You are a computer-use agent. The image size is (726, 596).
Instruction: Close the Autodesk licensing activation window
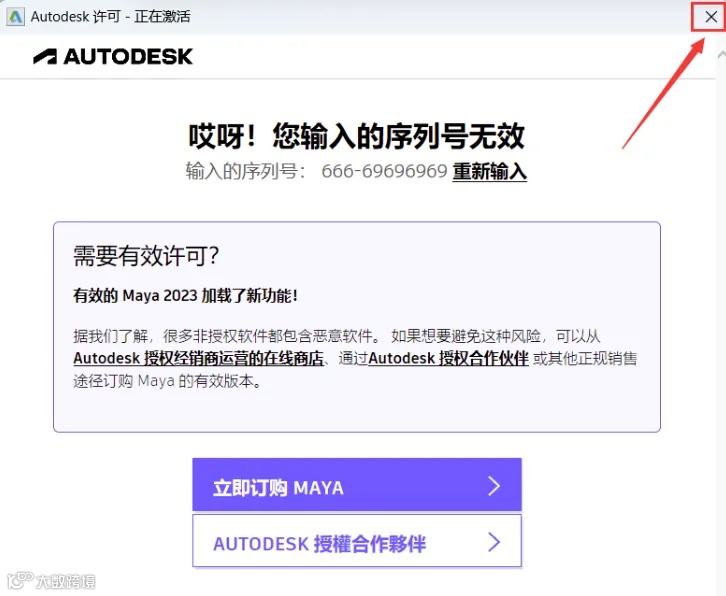710,17
